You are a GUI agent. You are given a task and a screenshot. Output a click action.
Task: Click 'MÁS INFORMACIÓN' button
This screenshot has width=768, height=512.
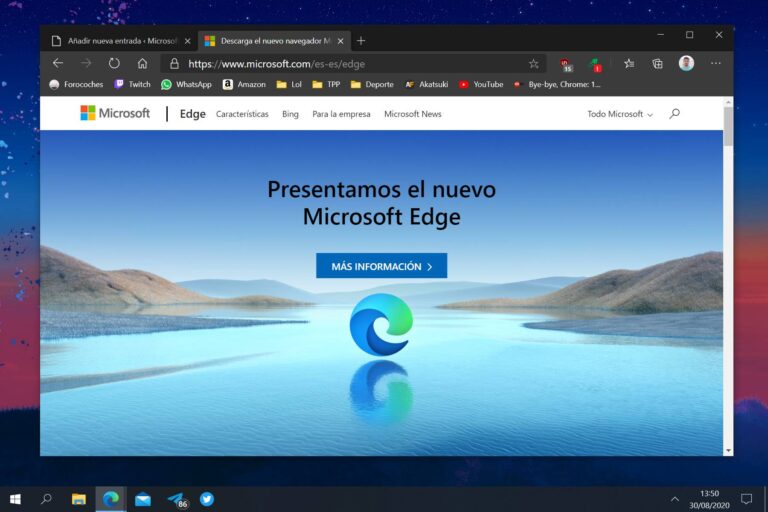[x=382, y=266]
